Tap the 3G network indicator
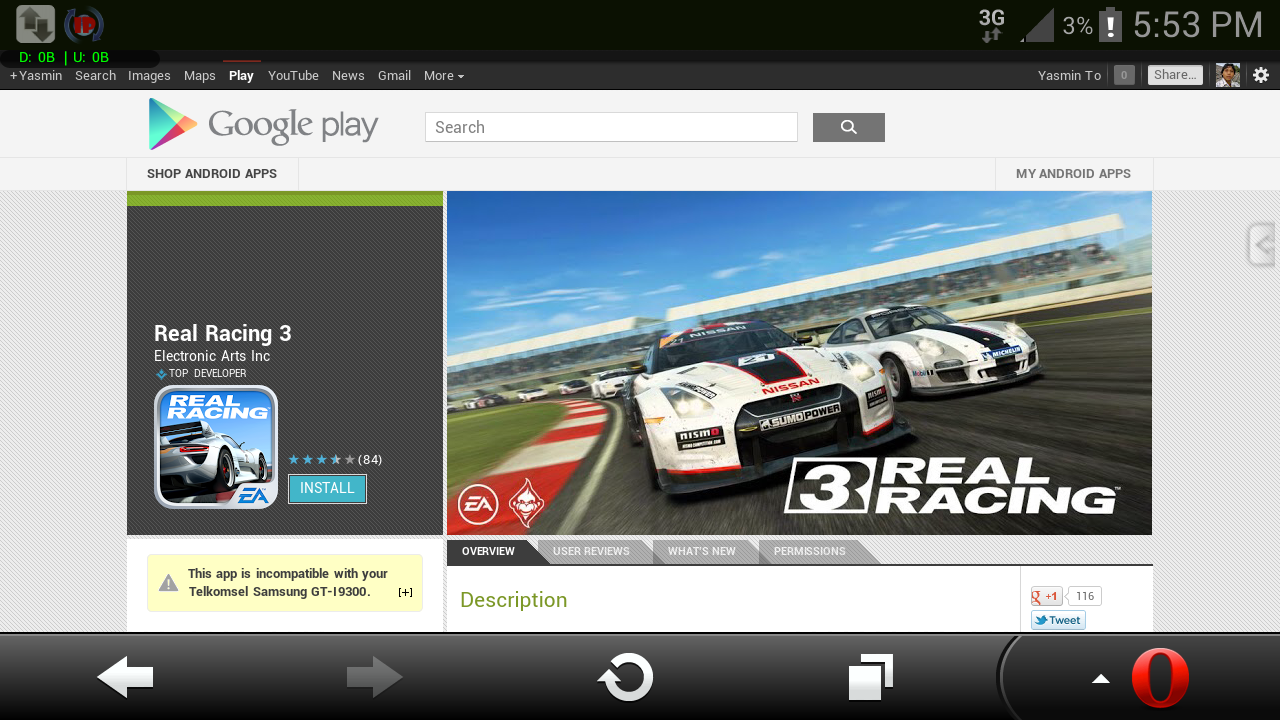Screen dimensions: 1280x720 pos(992,25)
